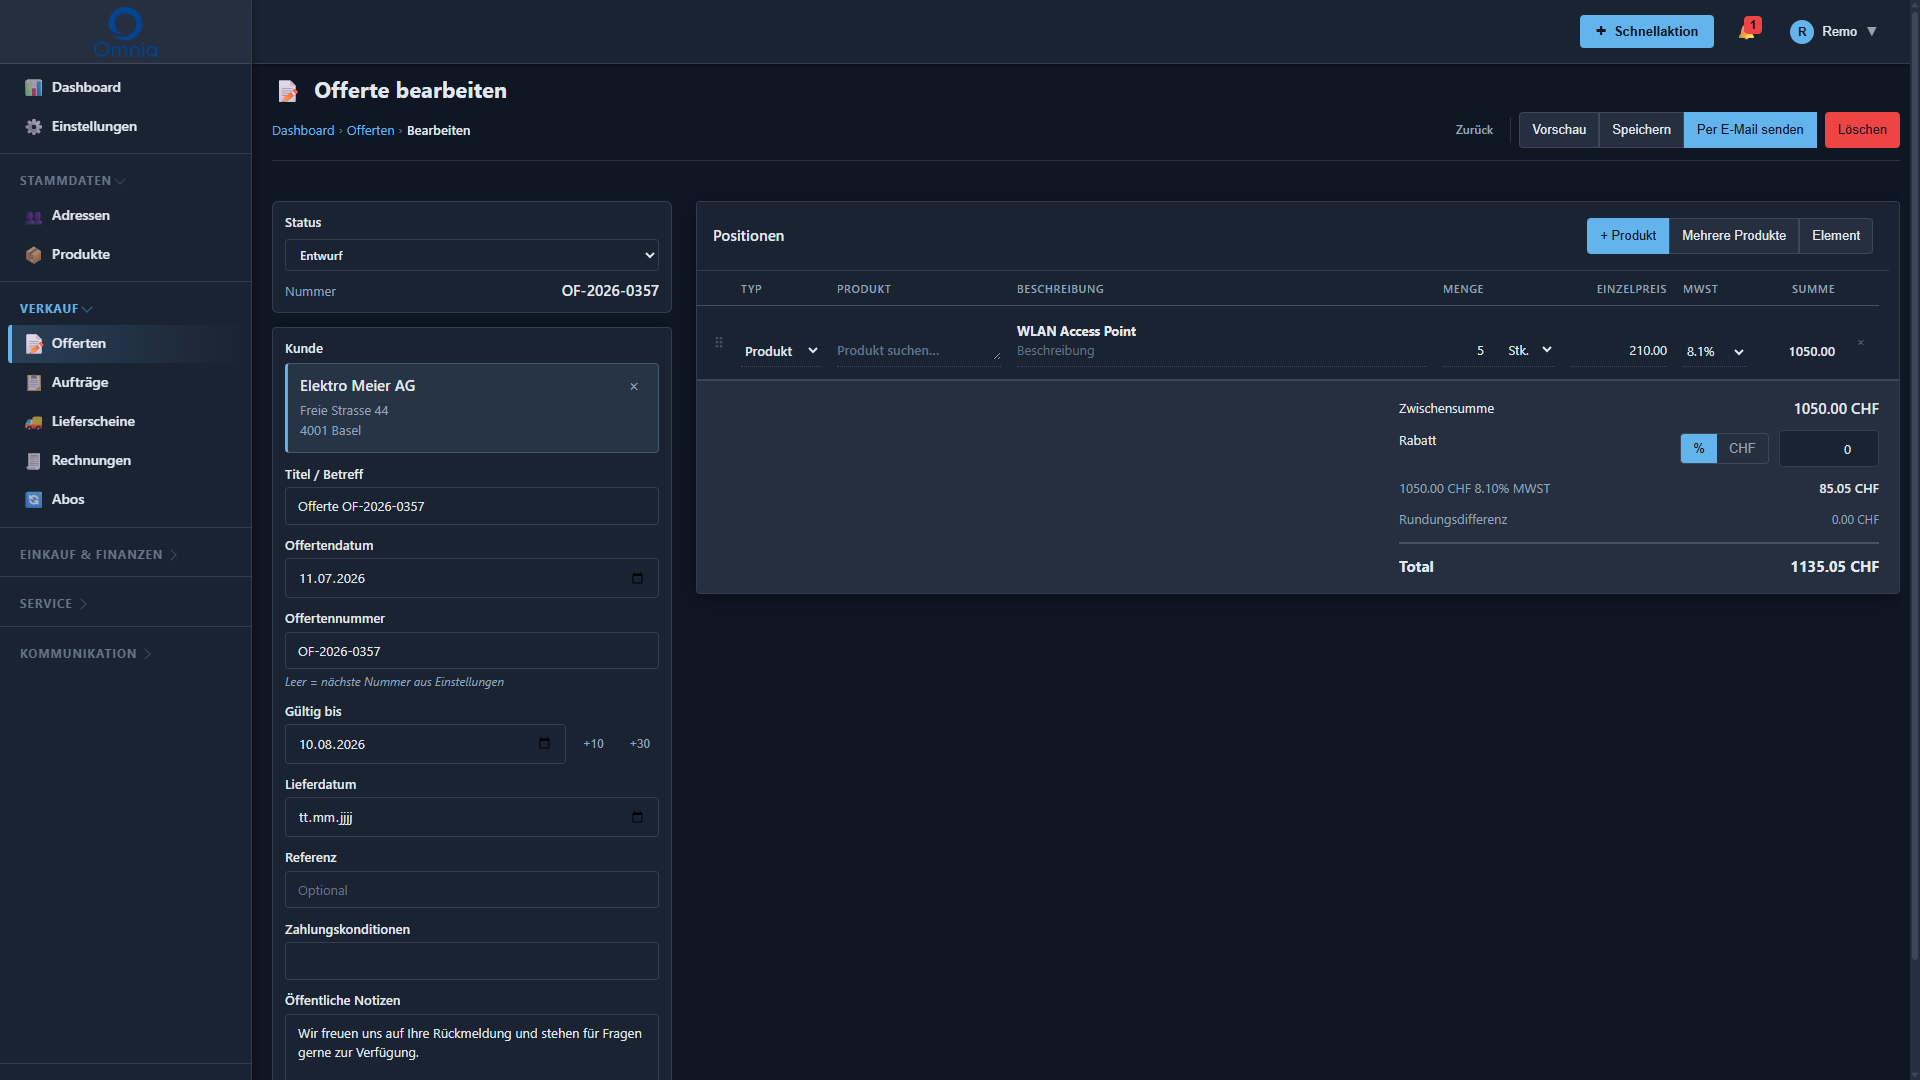The width and height of the screenshot is (1920, 1080).
Task: Go to Dashboard in the sidebar
Action: click(126, 88)
